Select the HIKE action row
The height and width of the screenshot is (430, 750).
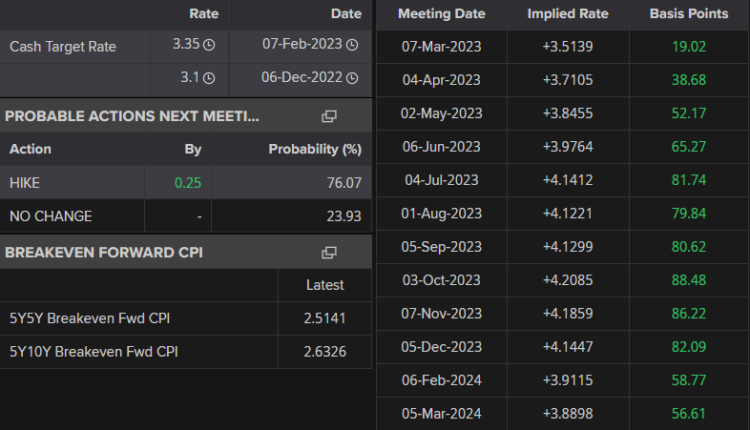(25, 183)
